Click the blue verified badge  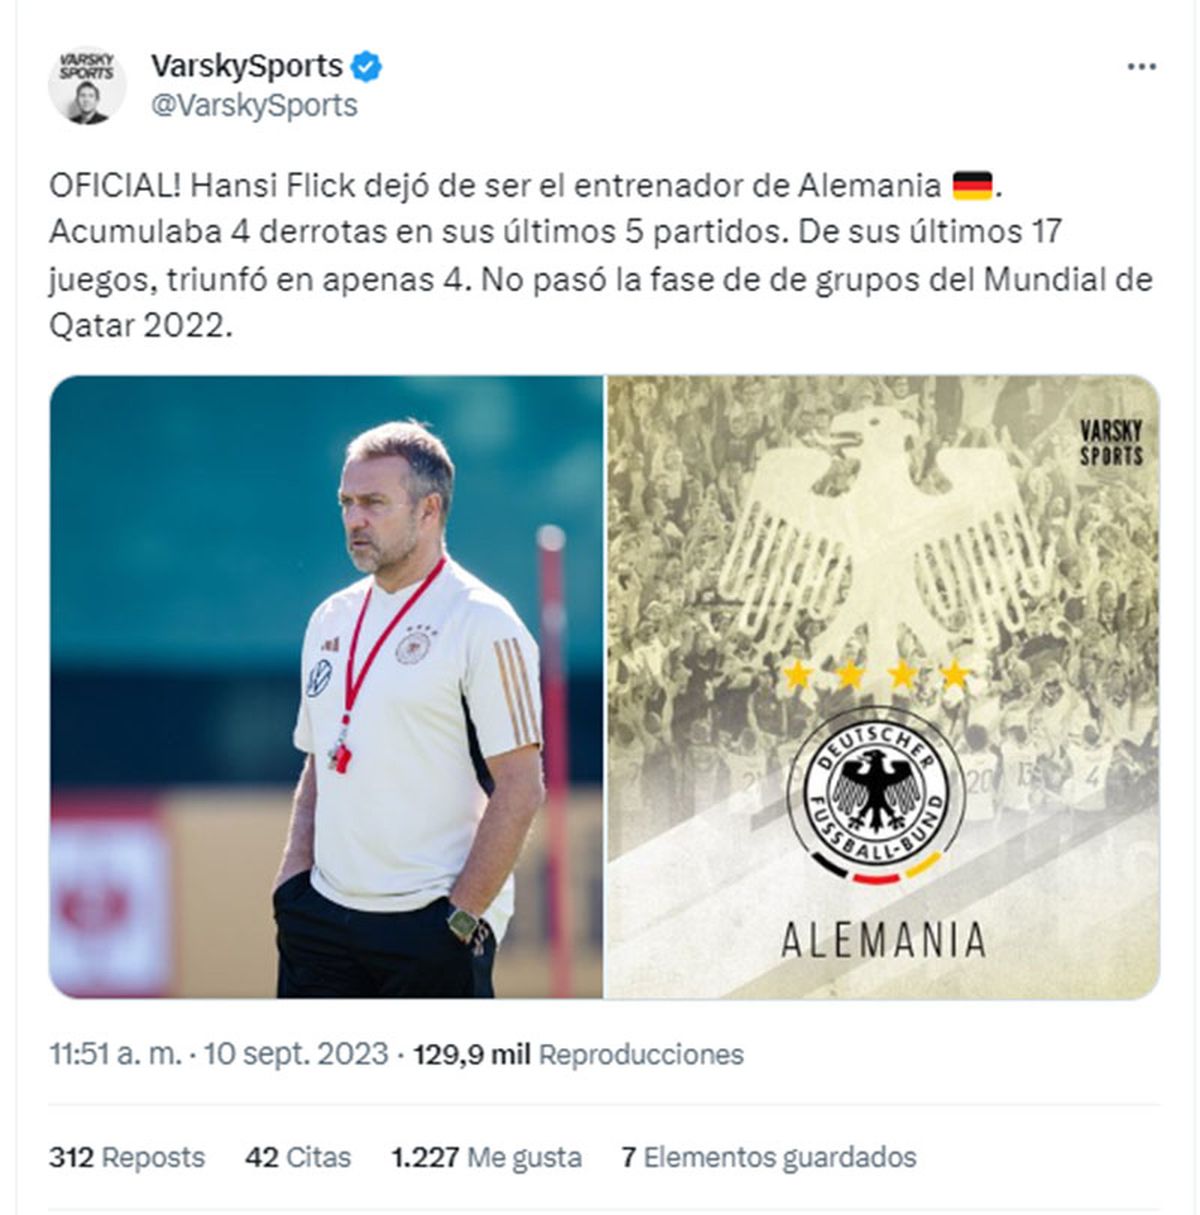(367, 67)
